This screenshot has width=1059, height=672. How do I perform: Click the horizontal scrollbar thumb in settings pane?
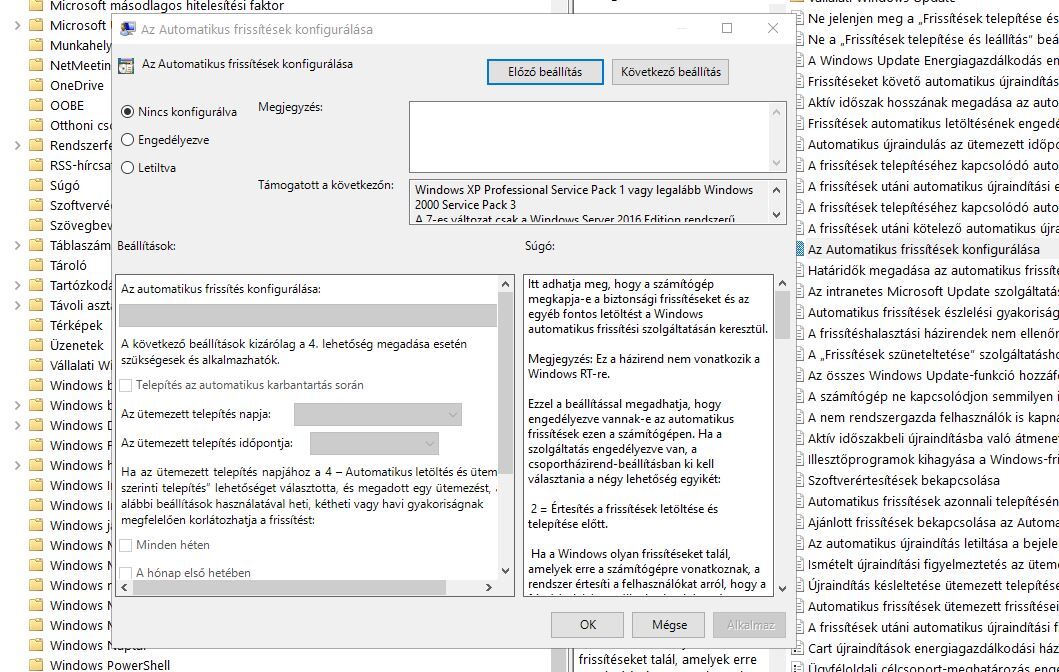[289, 588]
